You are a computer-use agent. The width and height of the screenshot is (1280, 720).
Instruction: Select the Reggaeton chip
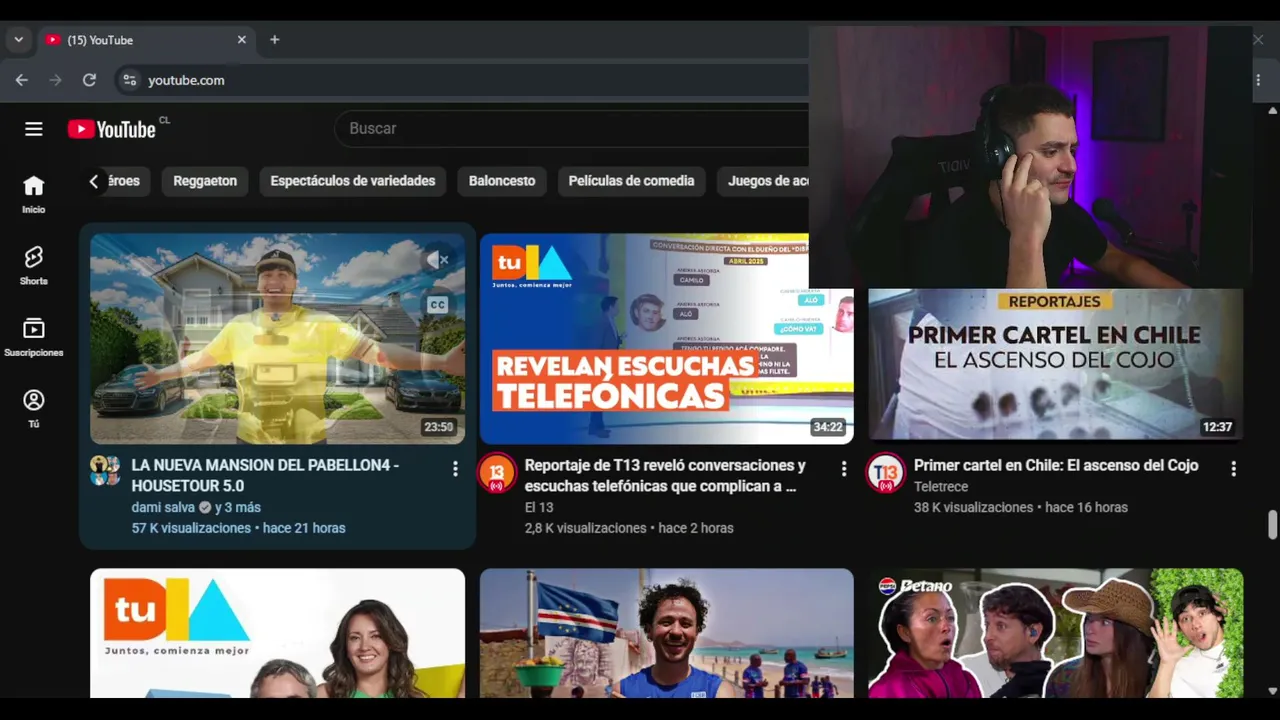point(205,181)
